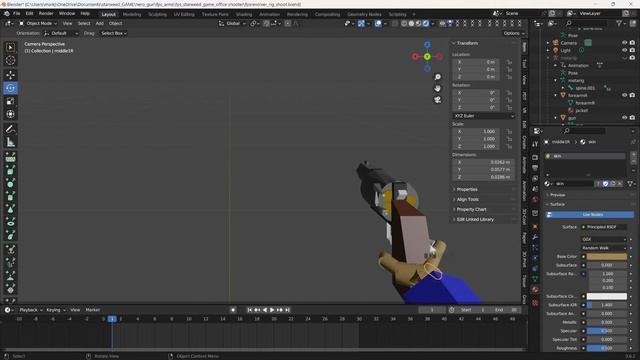Disable Light in renders toggle
The width and height of the screenshot is (640, 360).
[x=632, y=50]
